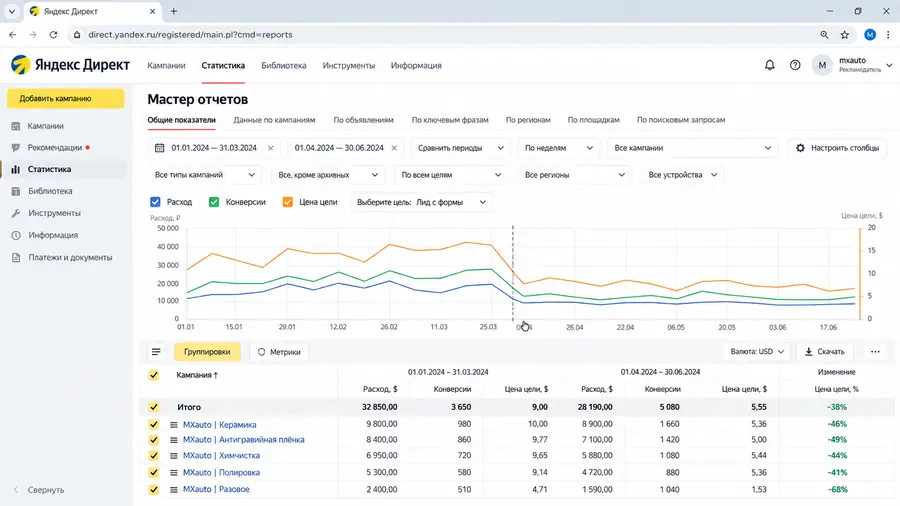Click the Информация sidebar icon

[16, 235]
